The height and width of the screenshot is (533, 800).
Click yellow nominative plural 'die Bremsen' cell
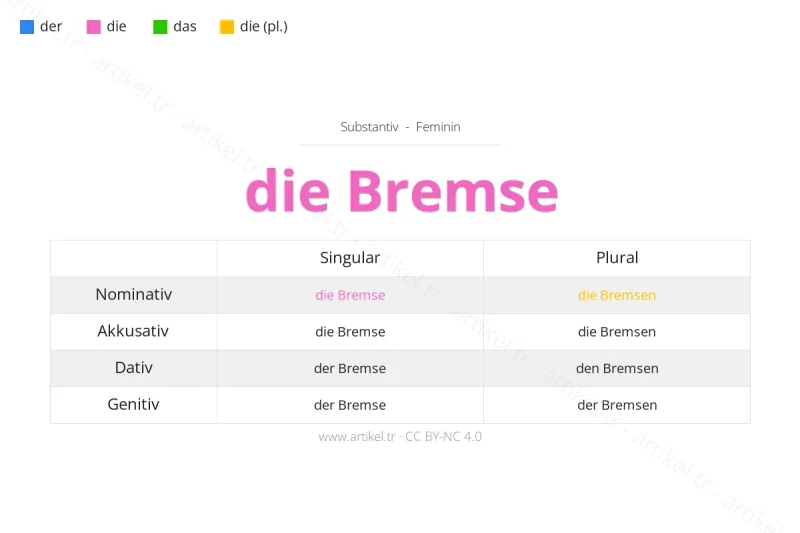coord(617,295)
